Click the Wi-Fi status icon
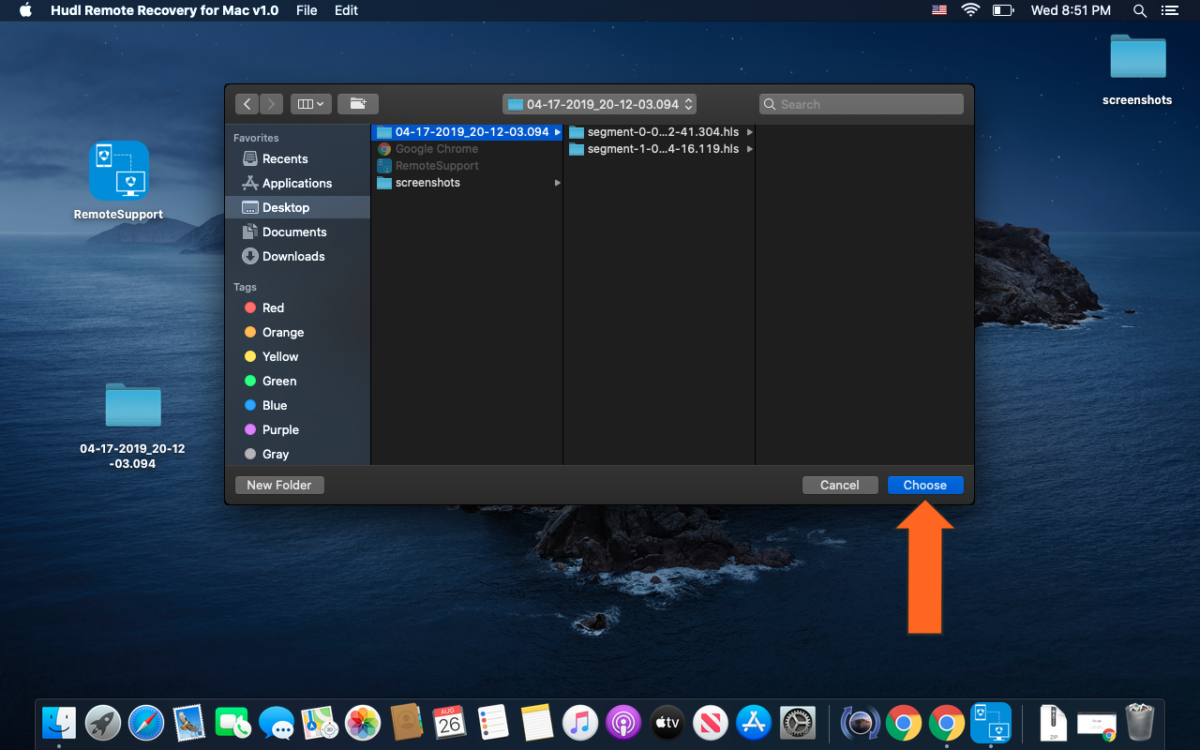The image size is (1200, 750). (x=971, y=10)
